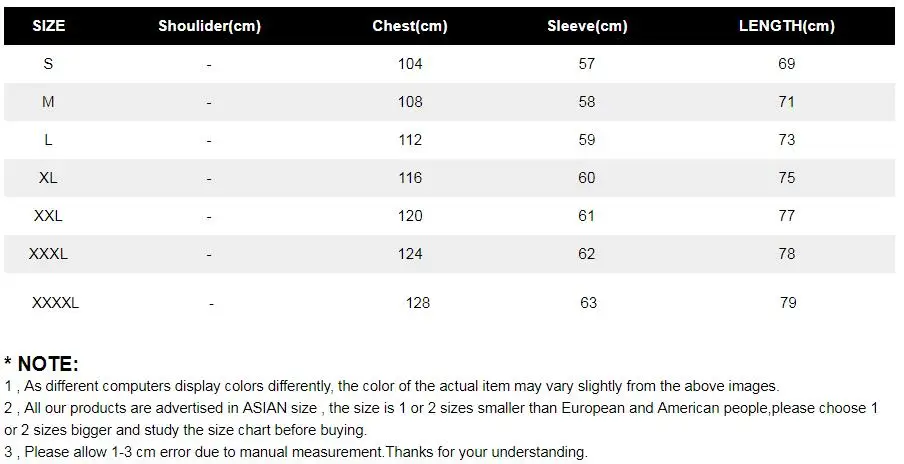Select length value 77 in XXL row
Viewport: 904px width, 464px height.
coord(786,216)
